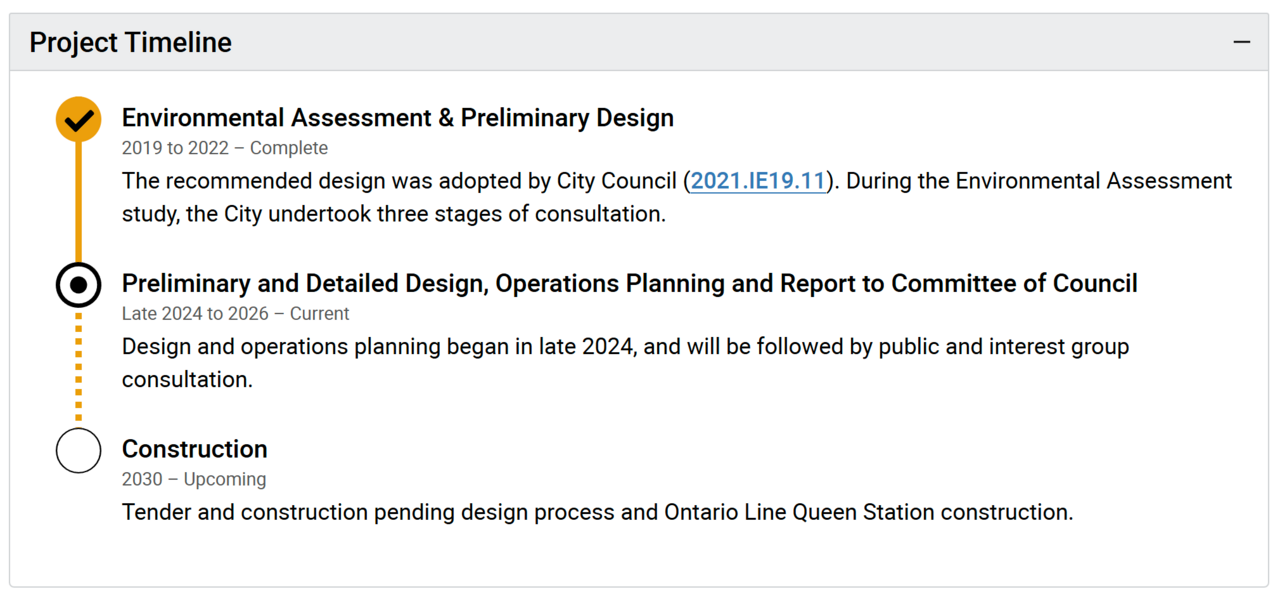
Task: Click the empty circle marker beside Construction
Action: point(78,451)
